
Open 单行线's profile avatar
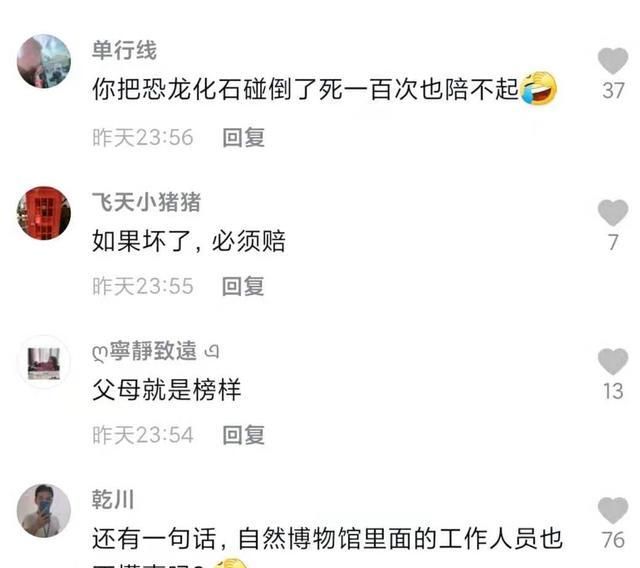(x=44, y=61)
